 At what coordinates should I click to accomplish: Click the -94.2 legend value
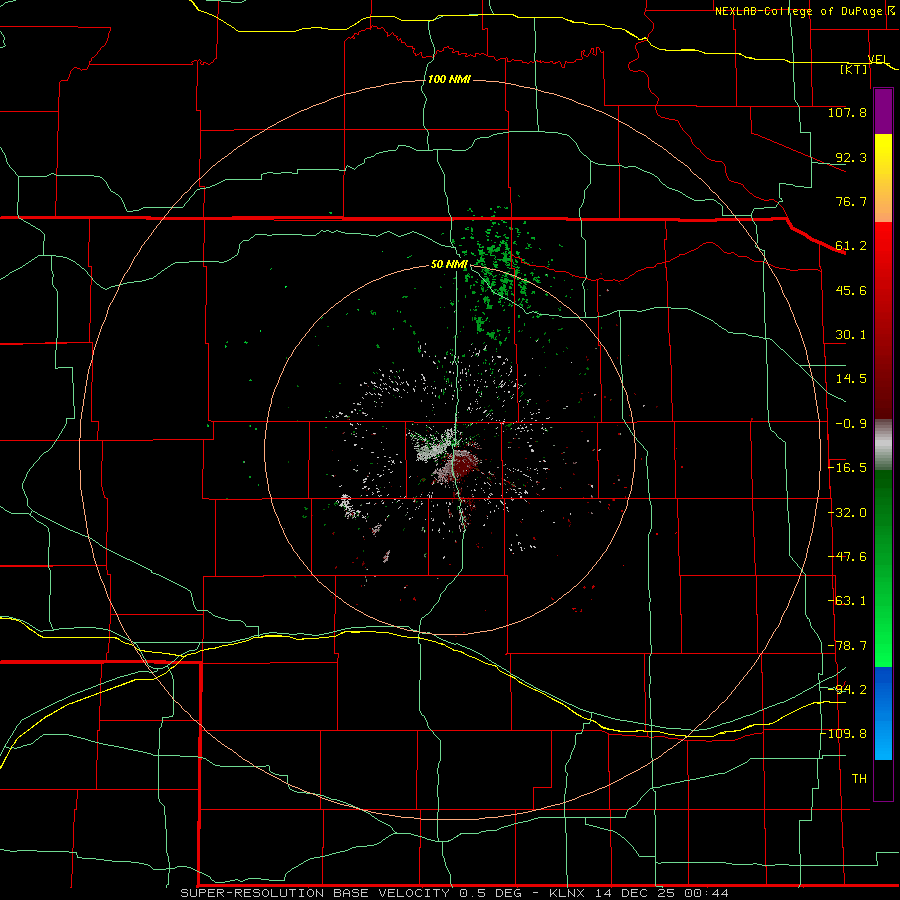848,689
